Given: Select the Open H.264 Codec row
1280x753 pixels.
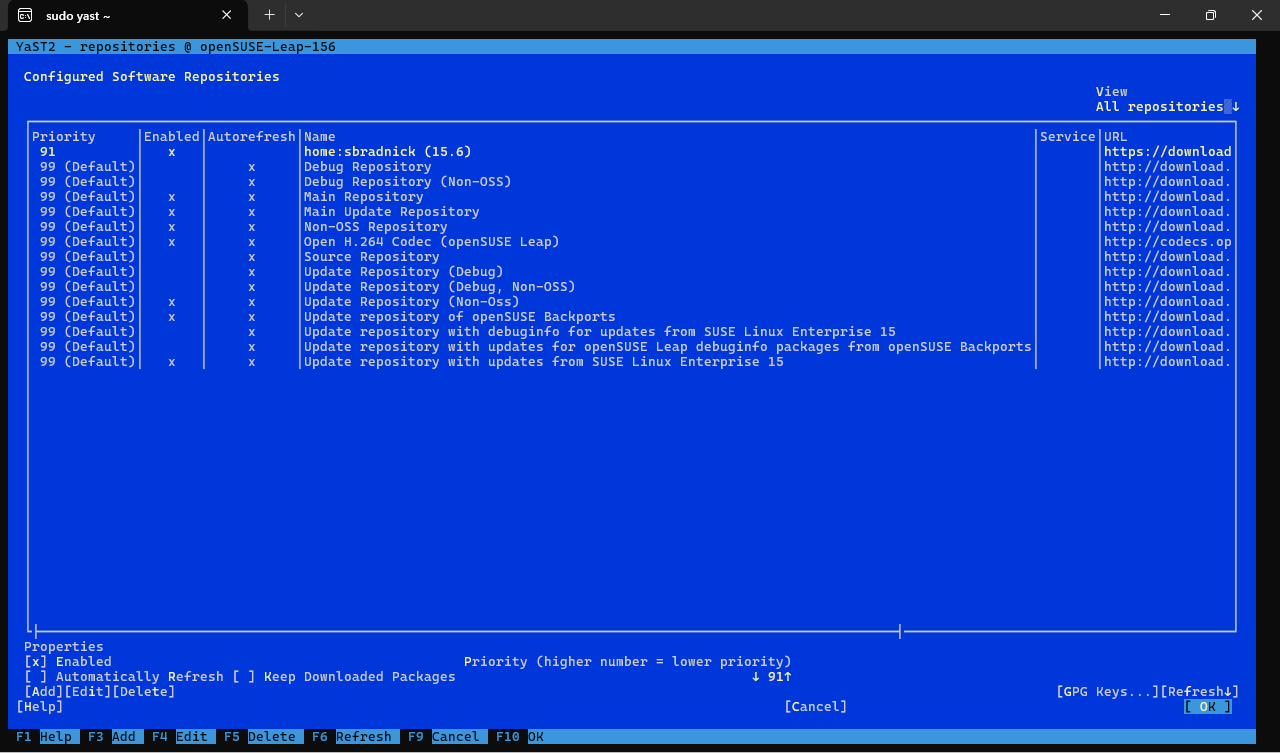Looking at the screenshot, I should 632,242.
